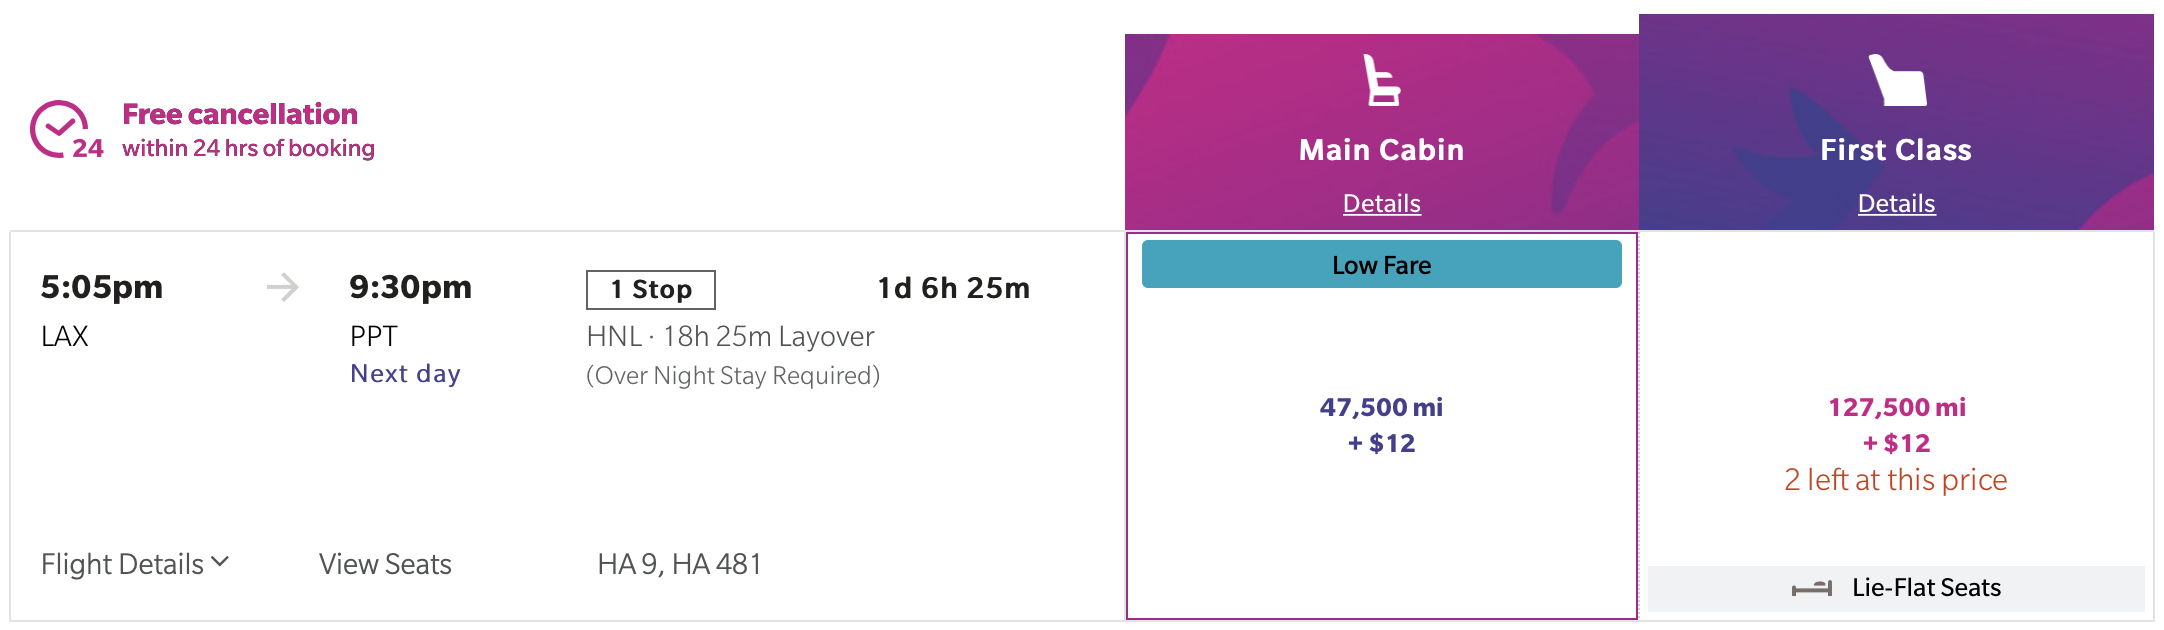The width and height of the screenshot is (2164, 630).
Task: Switch to the First Class column header
Action: click(1896, 149)
